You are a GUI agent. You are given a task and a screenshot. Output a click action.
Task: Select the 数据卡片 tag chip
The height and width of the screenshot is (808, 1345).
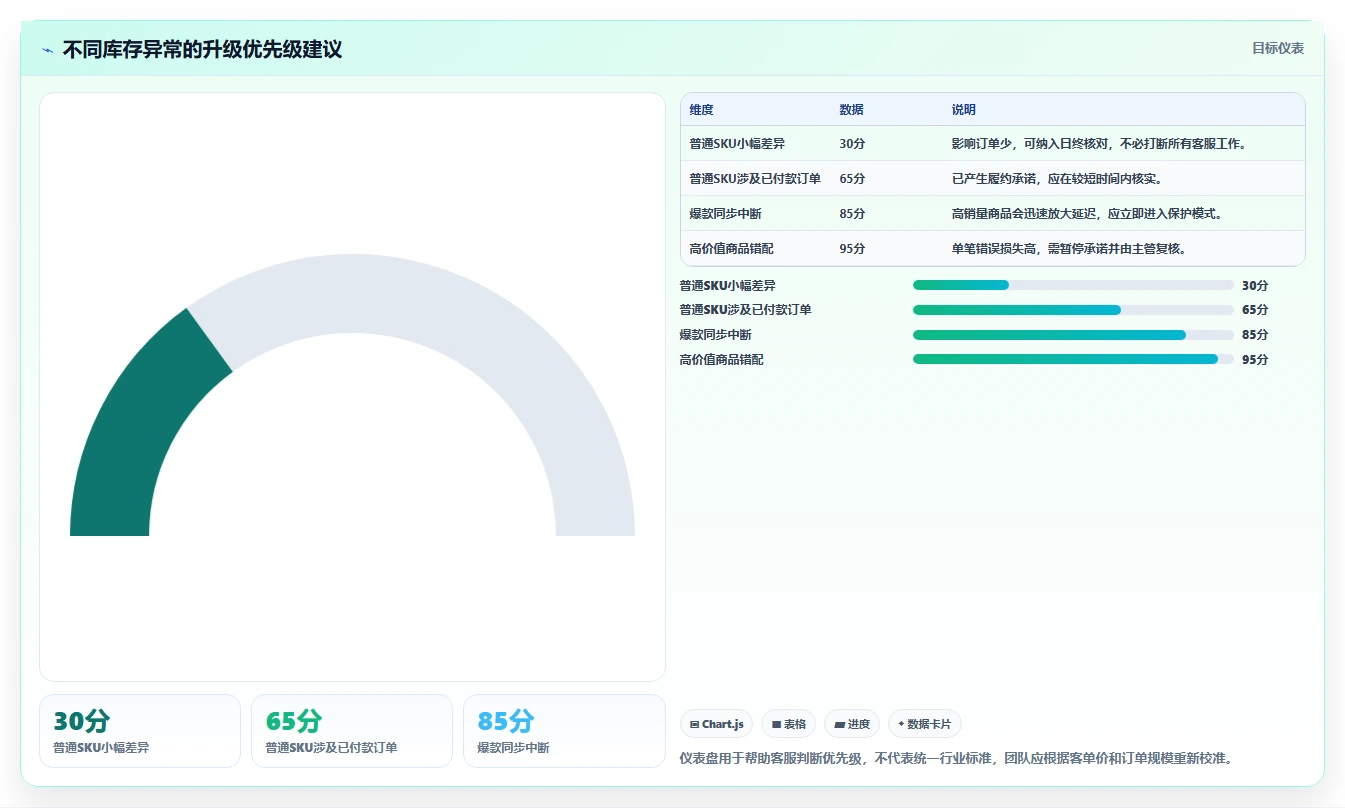click(x=925, y=724)
